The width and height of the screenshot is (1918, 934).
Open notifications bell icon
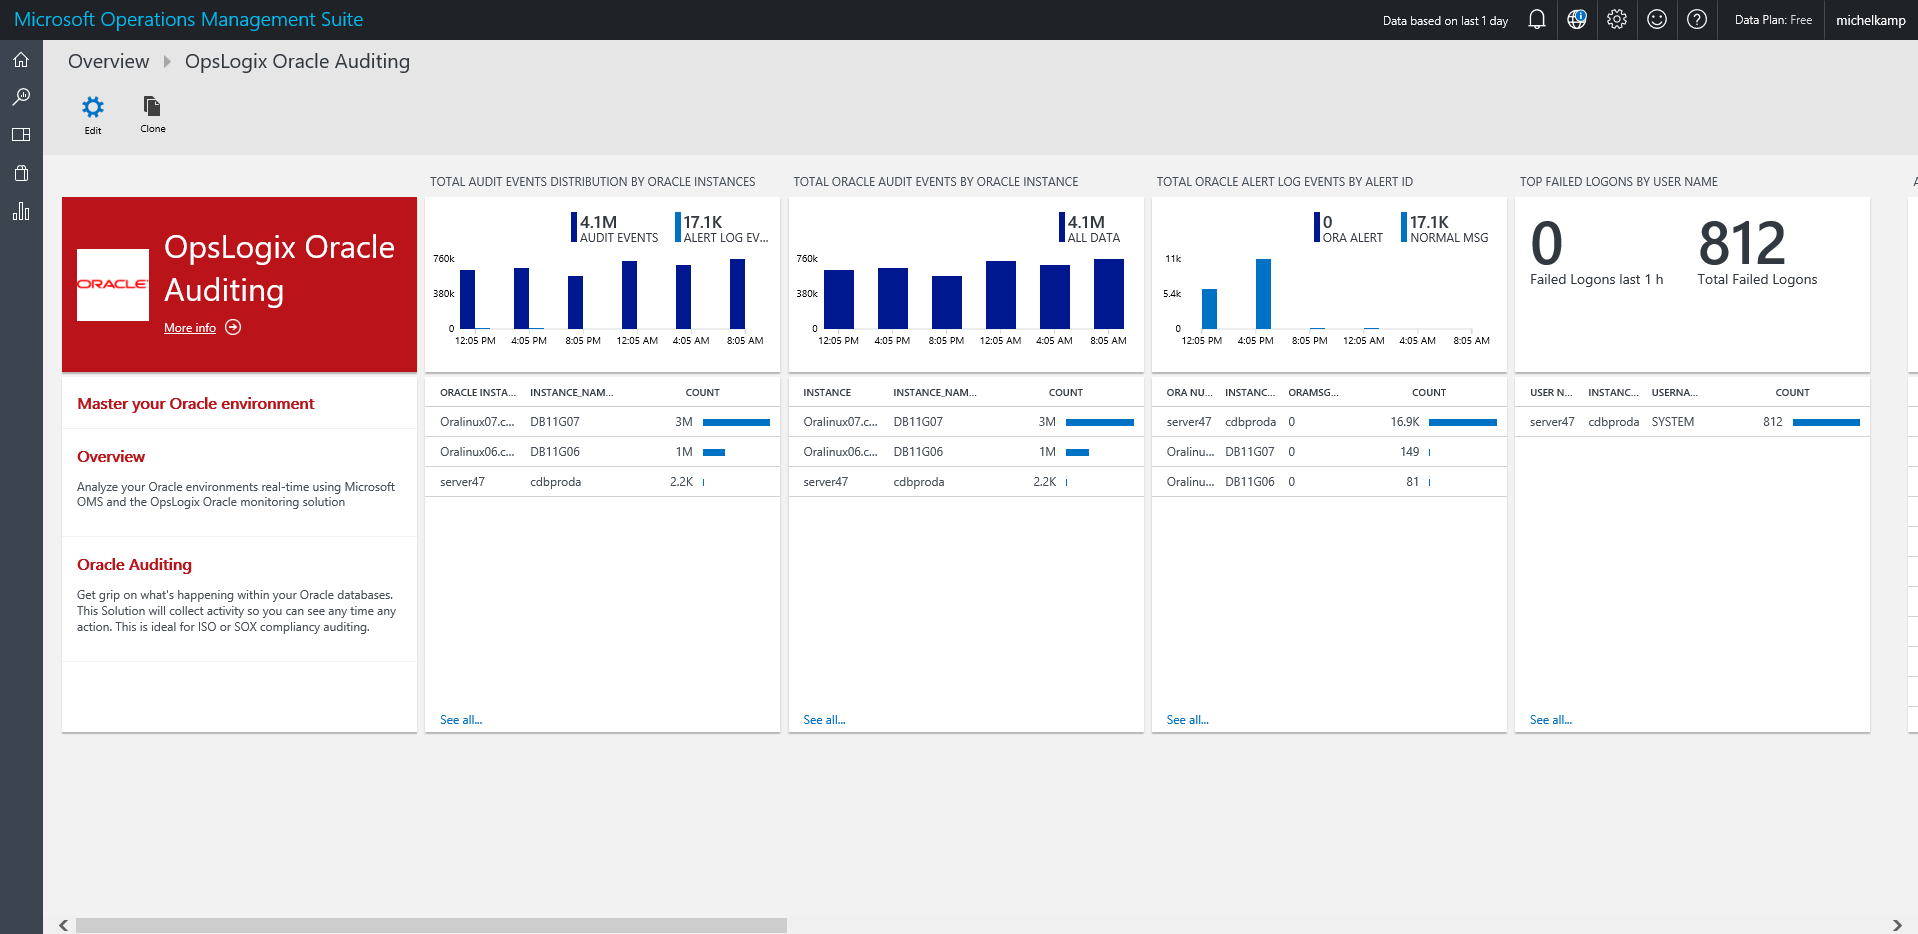(1537, 20)
